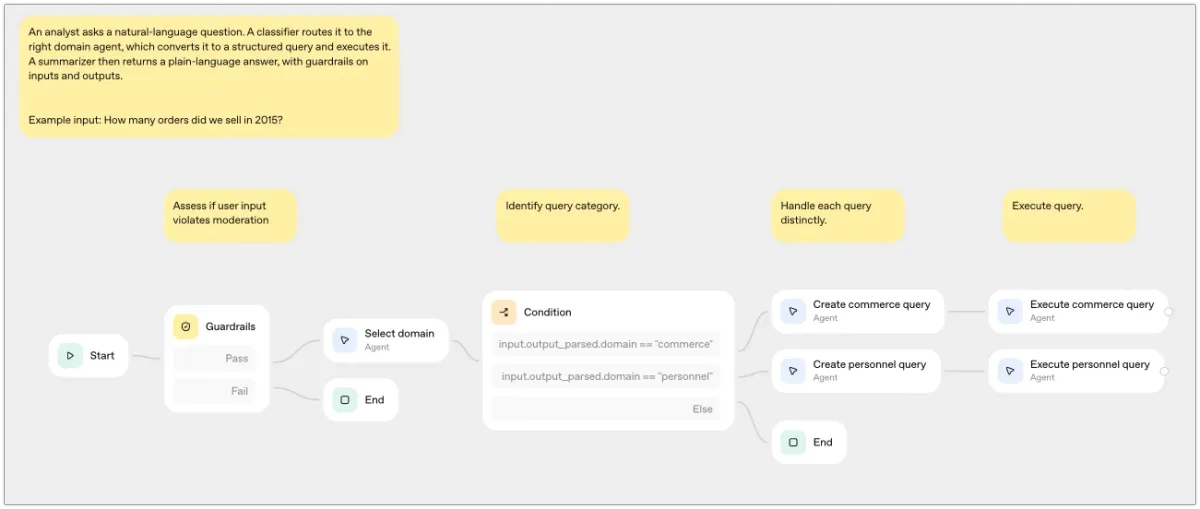The width and height of the screenshot is (1200, 509).
Task: Click the 'Create commerce query' title
Action: coord(872,305)
